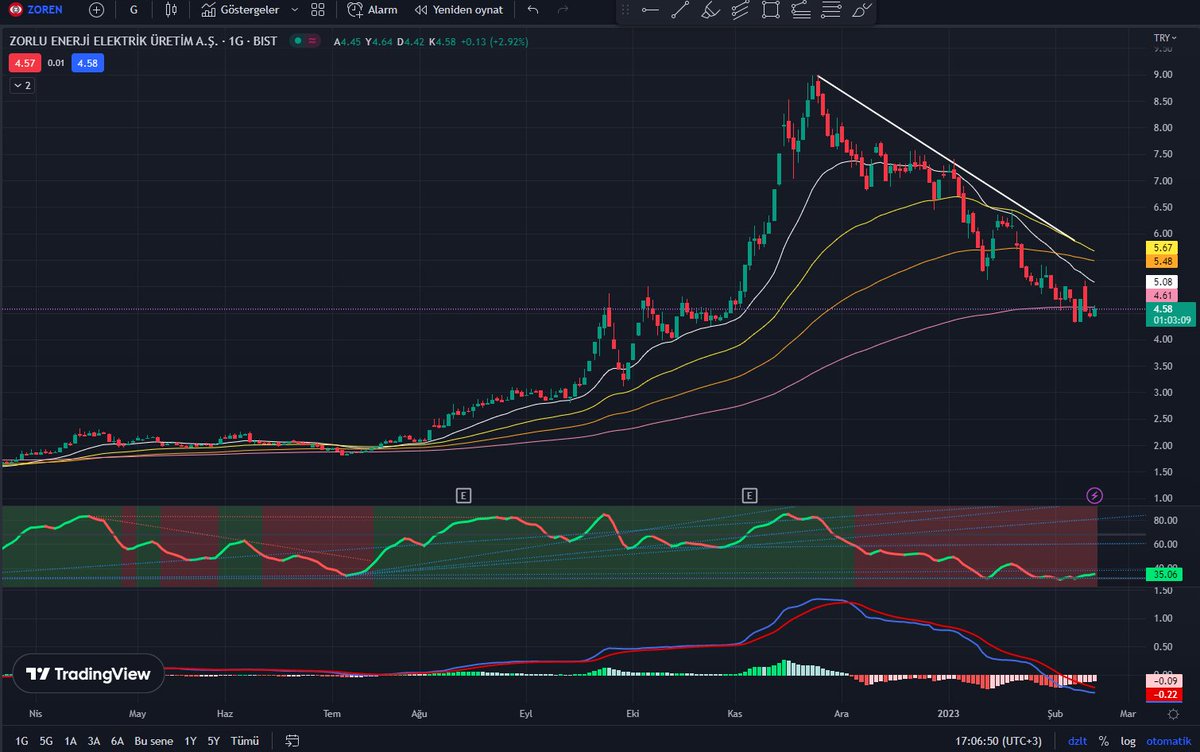Expand the favorite indicators chevron
Screen dimensions: 1200x752
294,9
